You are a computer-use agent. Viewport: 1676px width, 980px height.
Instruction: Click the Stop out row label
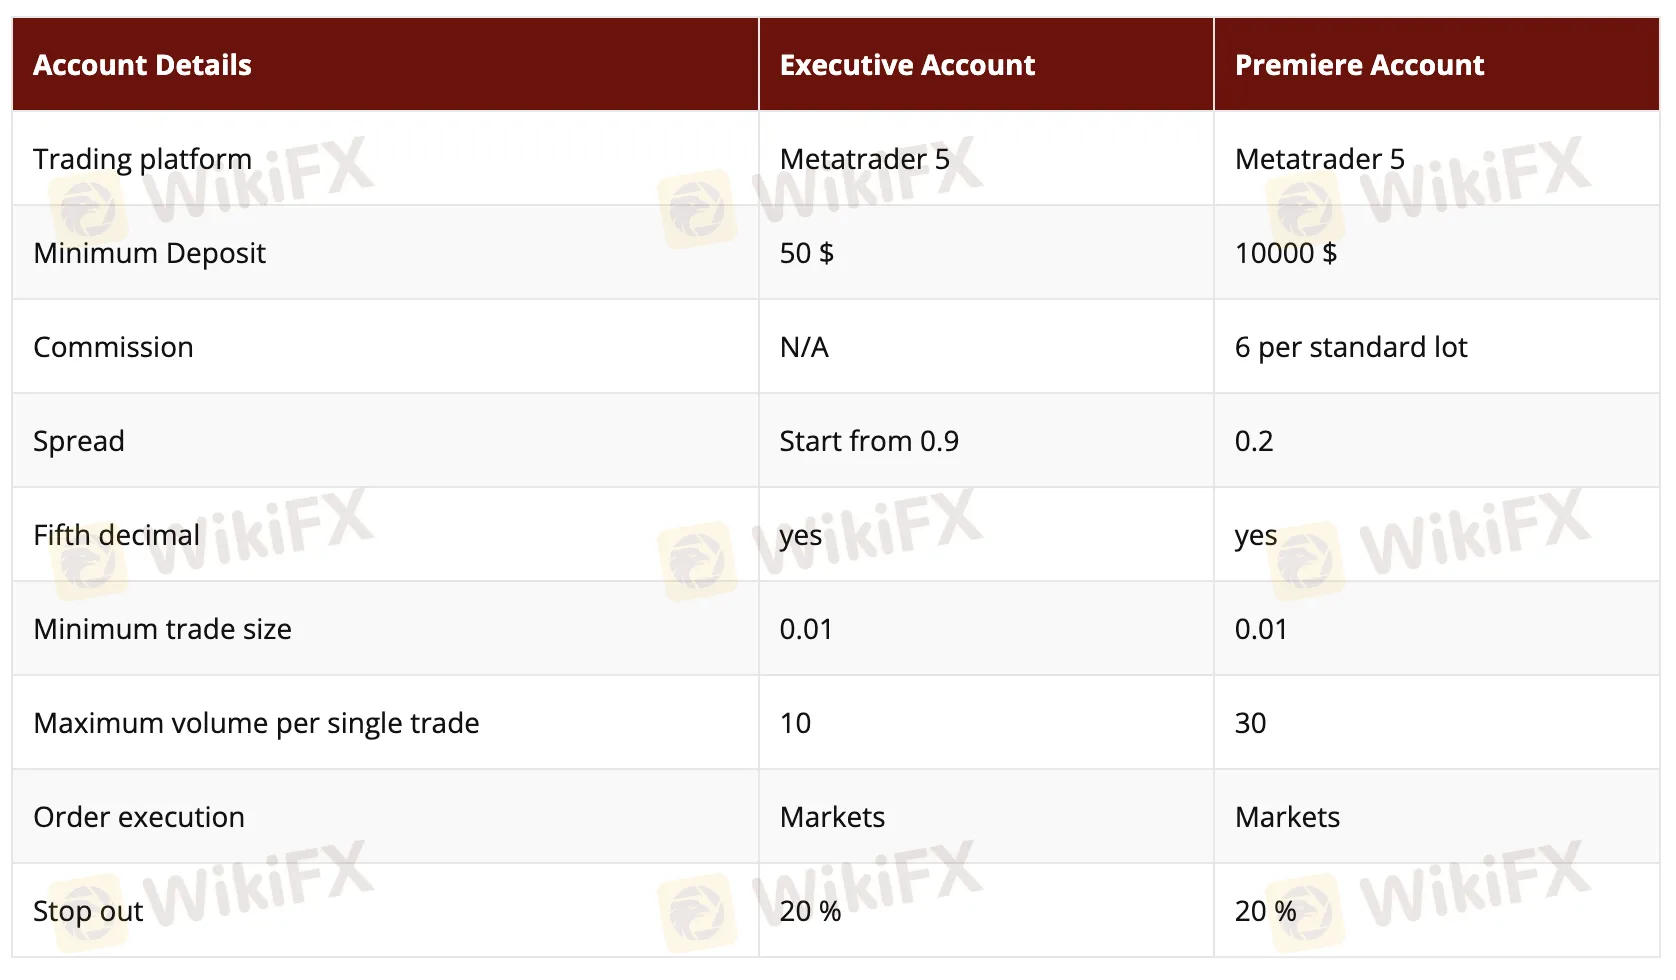click(x=88, y=911)
